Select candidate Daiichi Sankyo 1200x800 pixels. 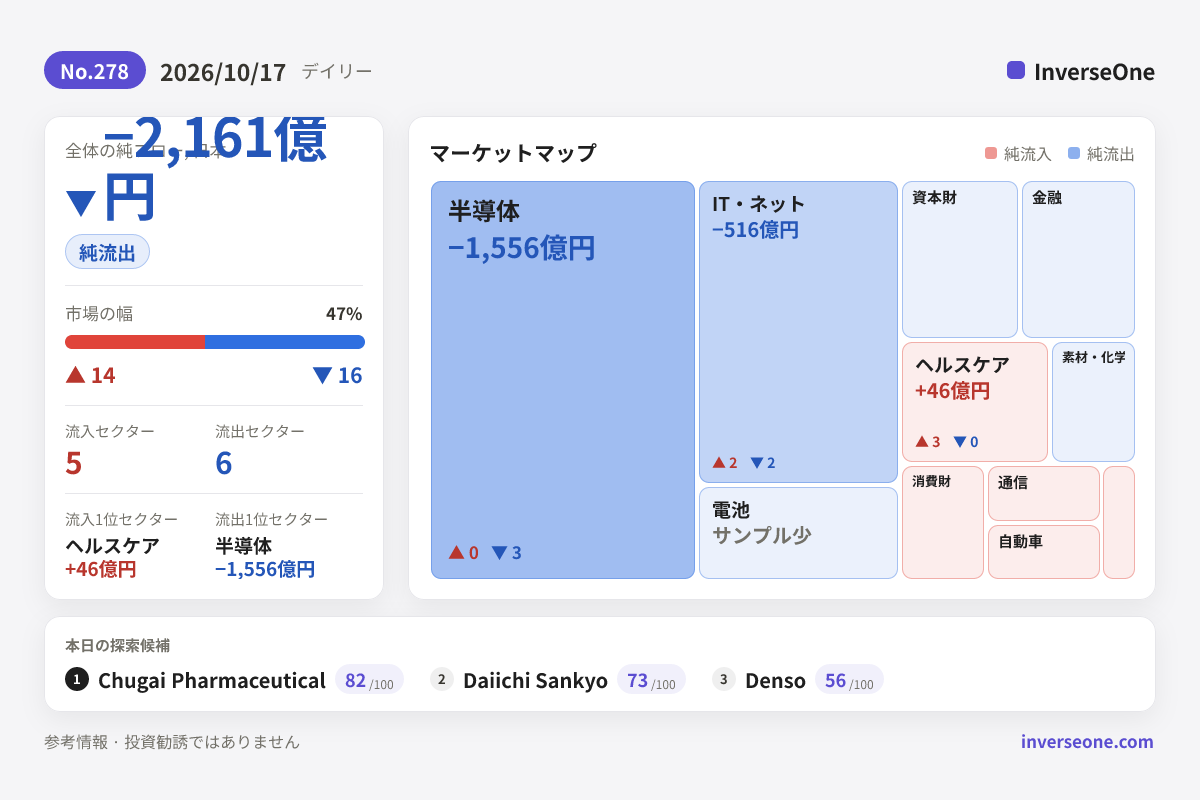[535, 680]
